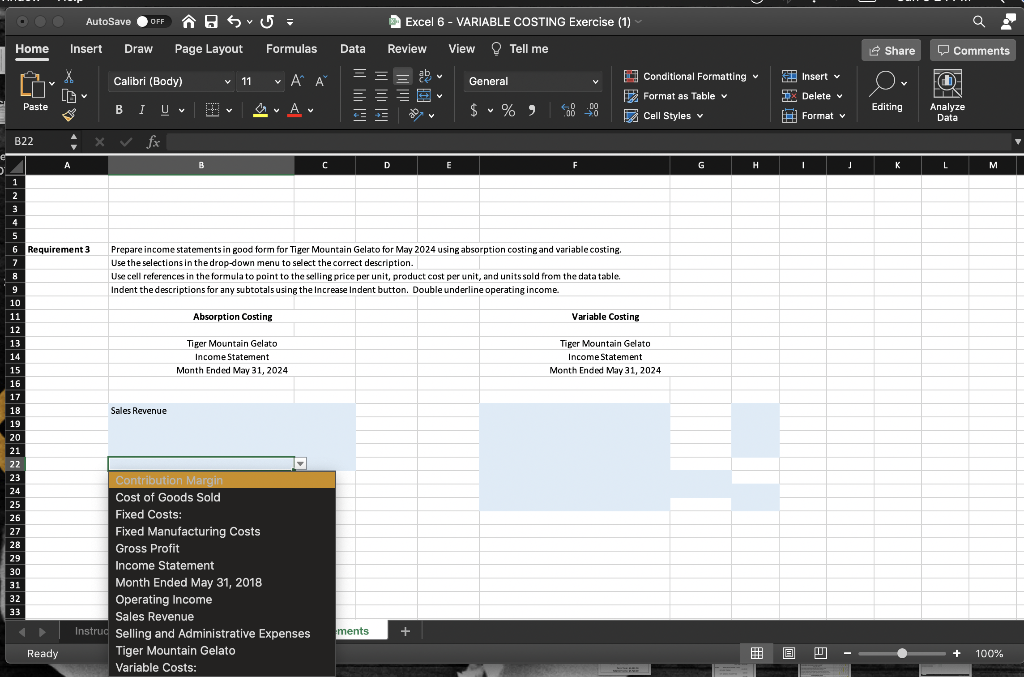Image resolution: width=1024 pixels, height=677 pixels.
Task: Toggle Italic formatting
Action: click(x=142, y=110)
